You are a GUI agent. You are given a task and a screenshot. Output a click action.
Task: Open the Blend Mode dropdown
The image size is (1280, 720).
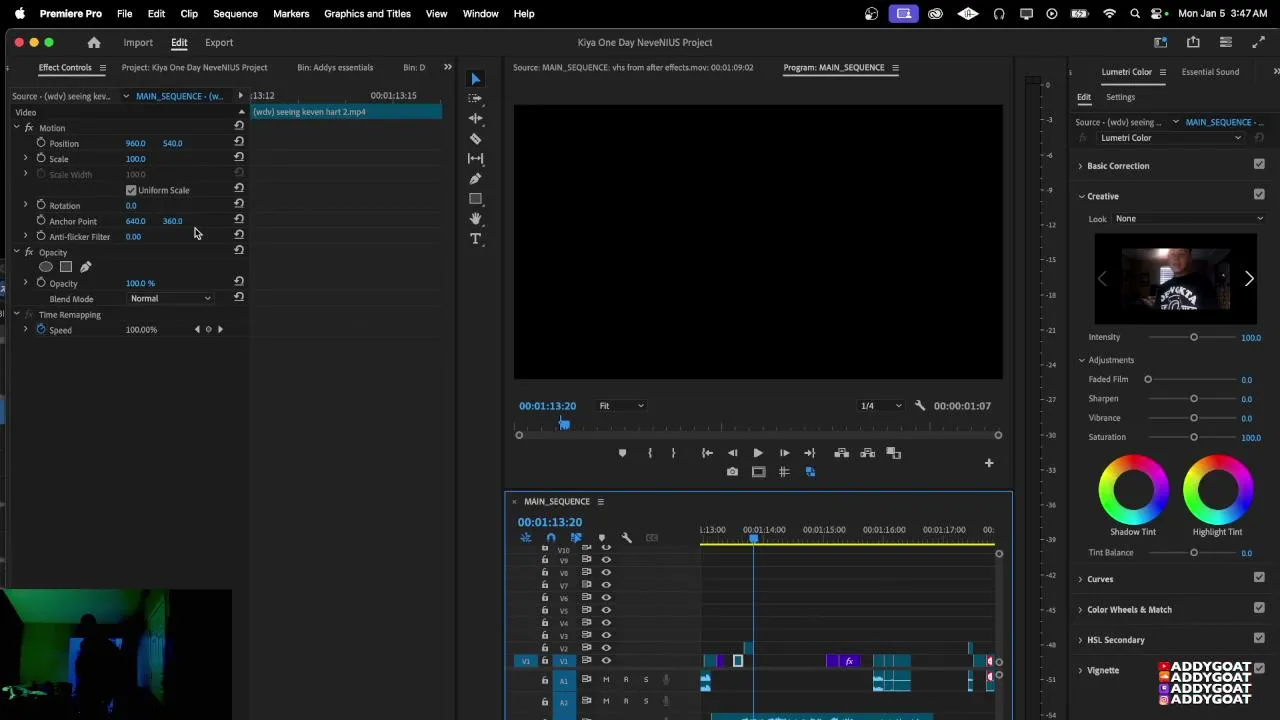[x=170, y=299]
